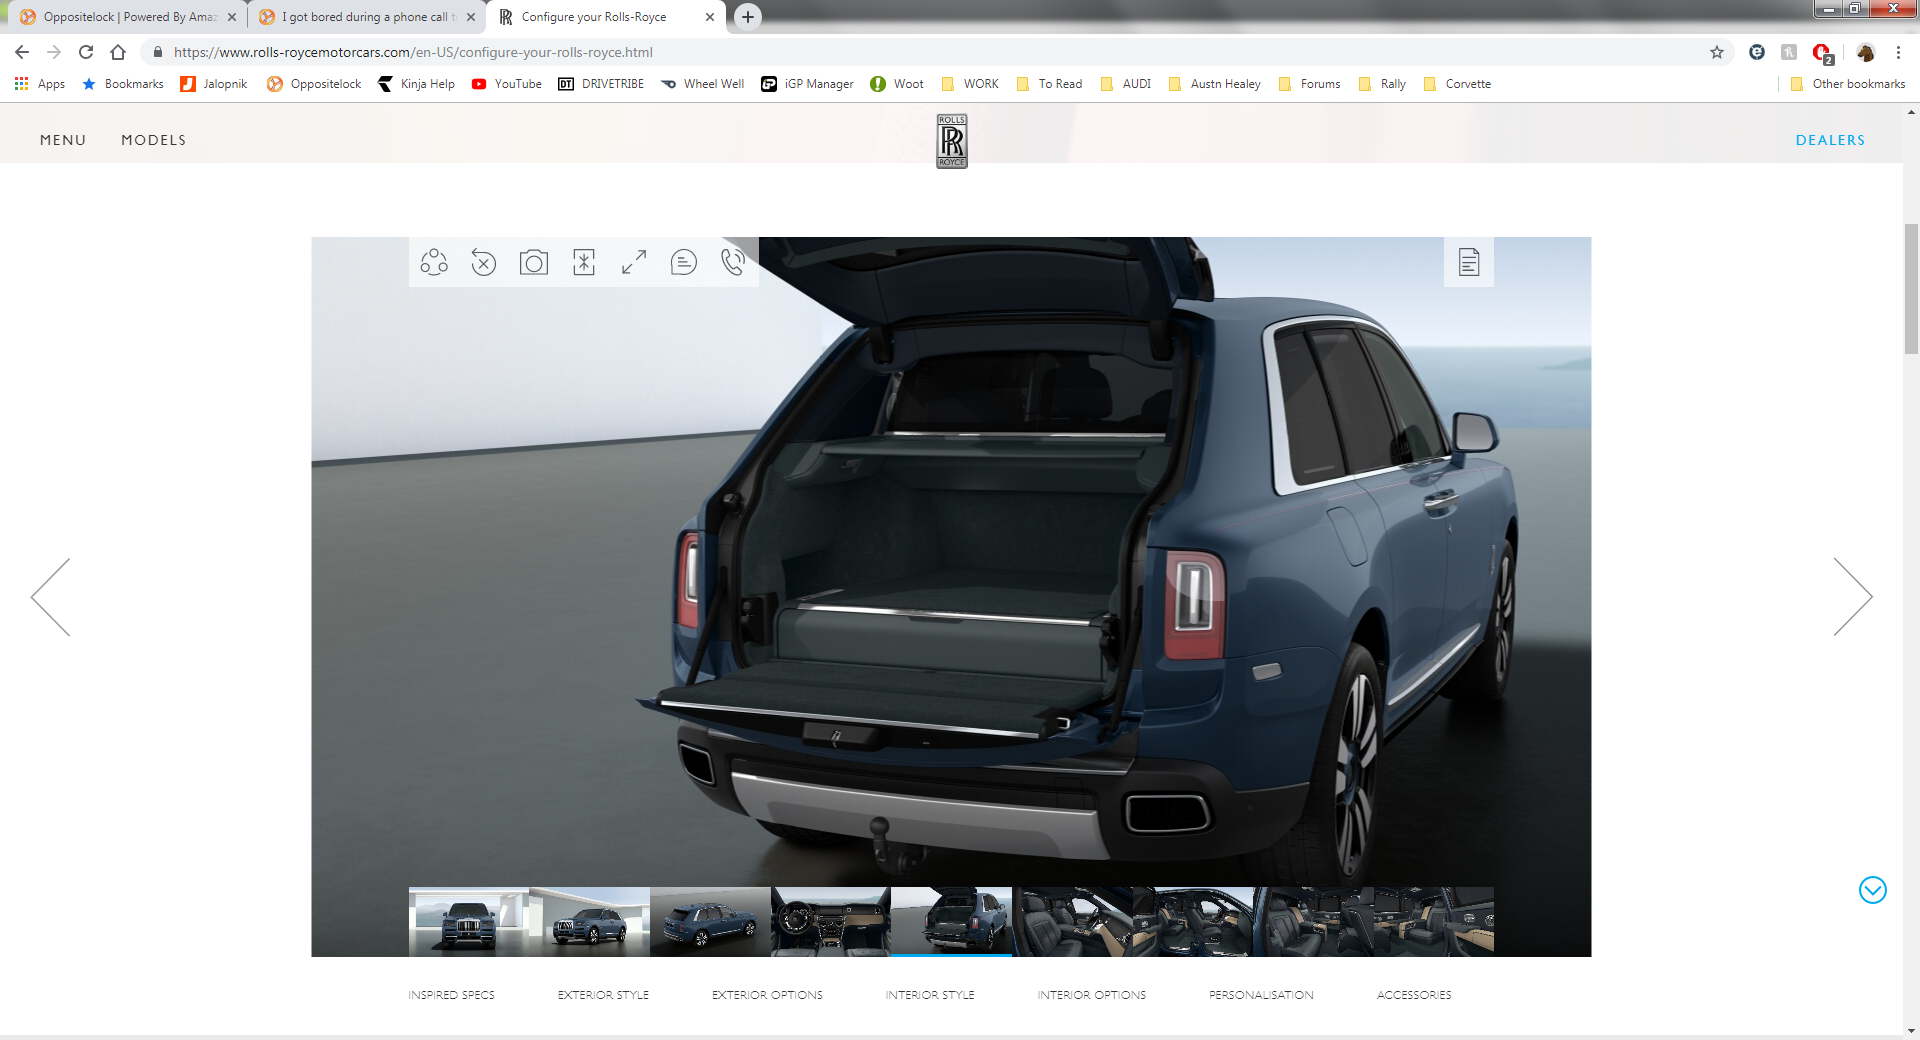Click the DEALERS link
This screenshot has width=1920, height=1040.
[1830, 140]
